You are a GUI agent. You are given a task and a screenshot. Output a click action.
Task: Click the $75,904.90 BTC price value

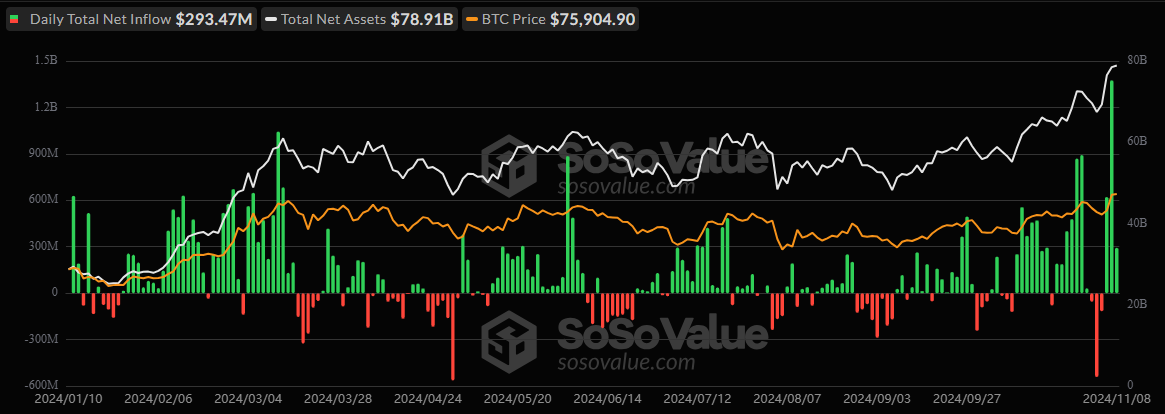point(592,19)
